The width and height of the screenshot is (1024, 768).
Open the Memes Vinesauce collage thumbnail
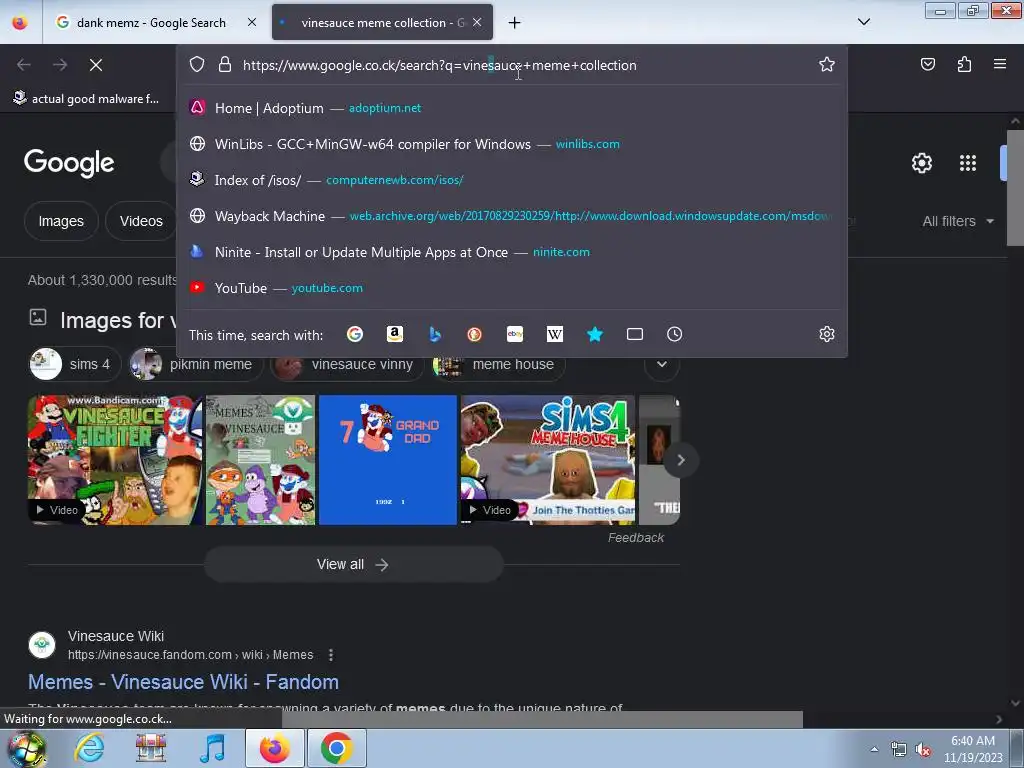tap(261, 460)
